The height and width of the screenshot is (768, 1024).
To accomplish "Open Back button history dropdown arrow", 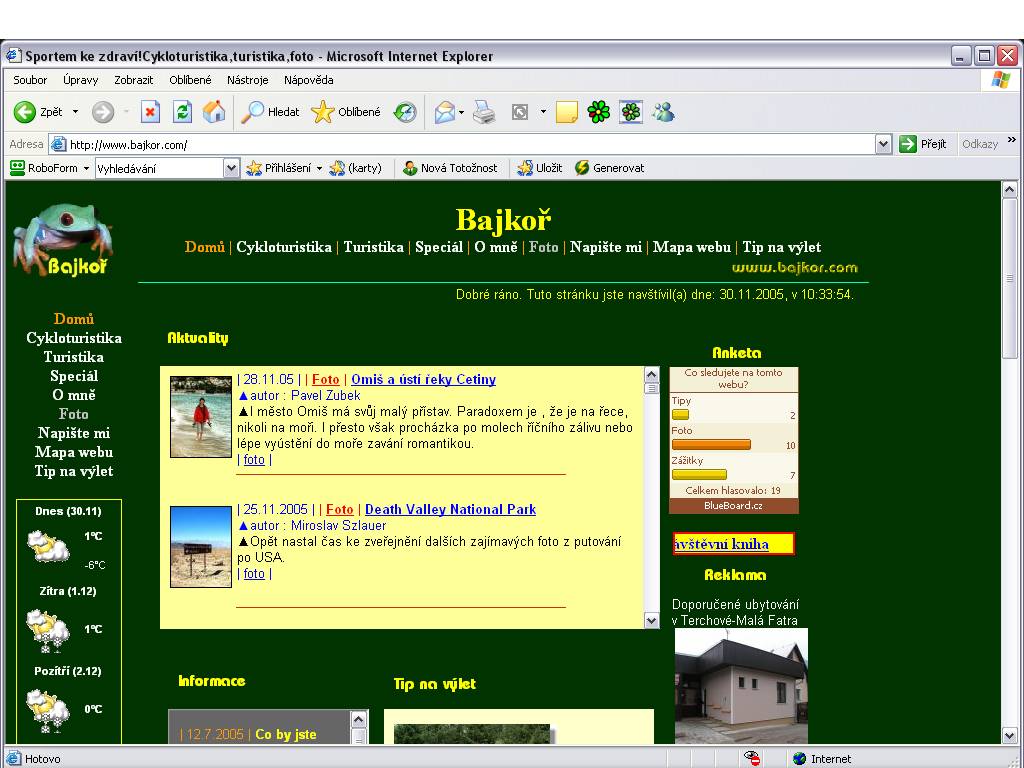I will tap(75, 112).
